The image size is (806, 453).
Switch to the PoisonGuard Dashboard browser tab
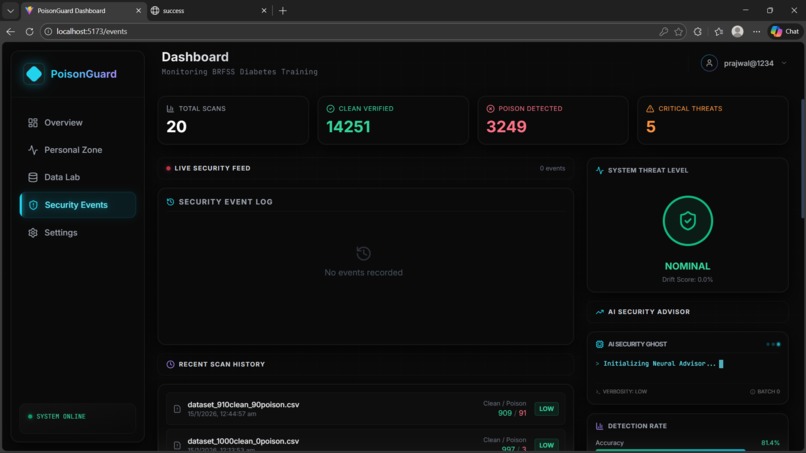tap(83, 10)
